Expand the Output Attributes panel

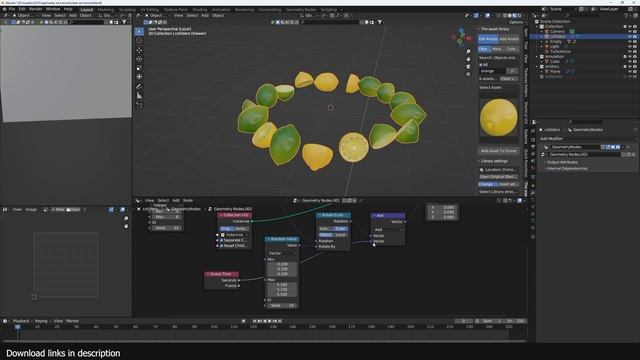click(562, 162)
